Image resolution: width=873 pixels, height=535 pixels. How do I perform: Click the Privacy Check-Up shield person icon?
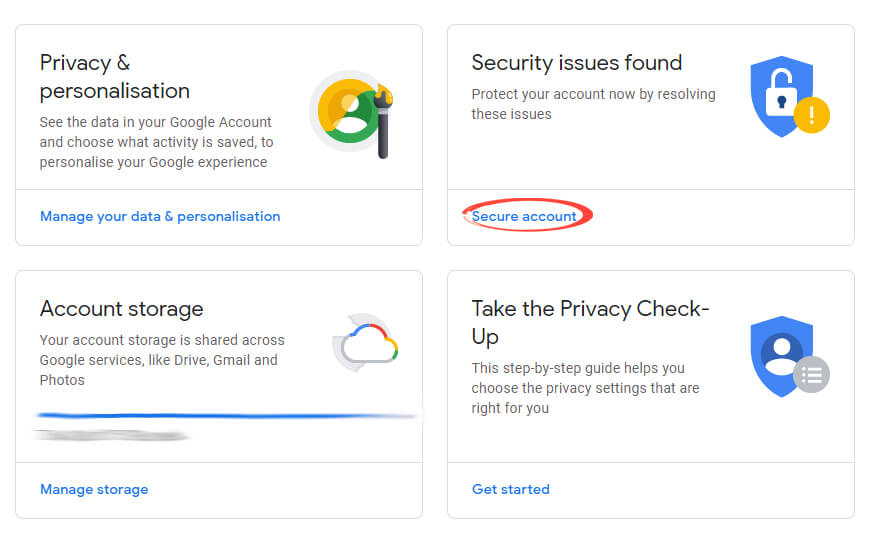click(x=781, y=356)
